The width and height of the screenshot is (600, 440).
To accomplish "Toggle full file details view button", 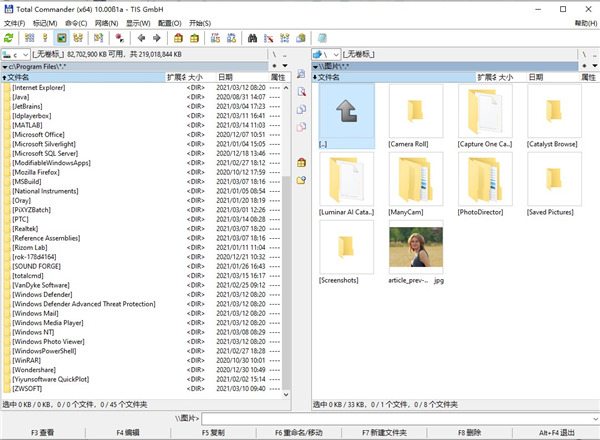I will (x=44, y=38).
